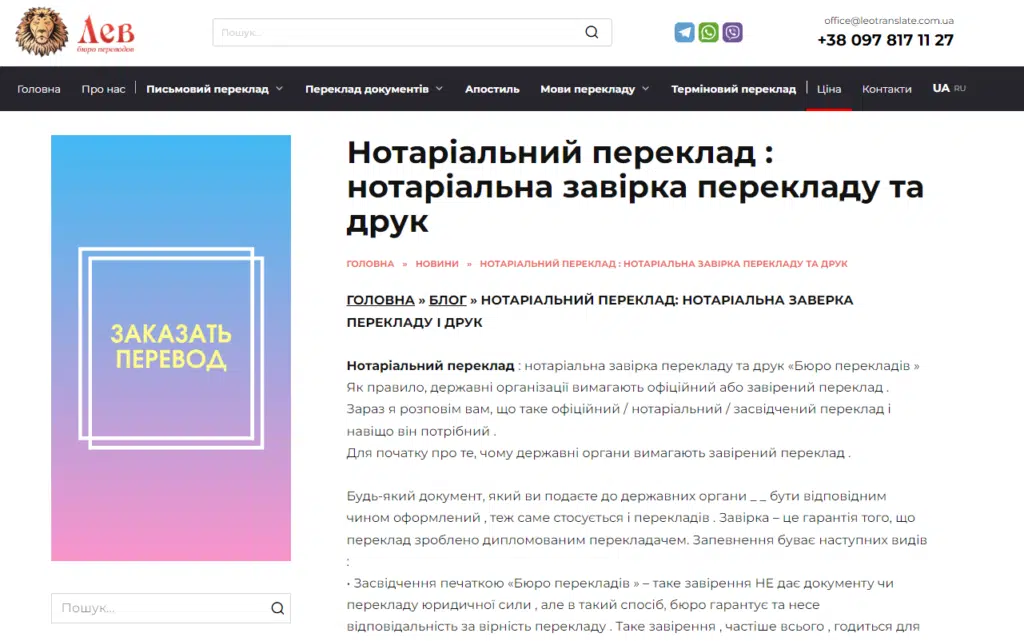Viewport: 1024px width, 641px height.
Task: Open the WhatsApp messenger icon
Action: [x=709, y=32]
